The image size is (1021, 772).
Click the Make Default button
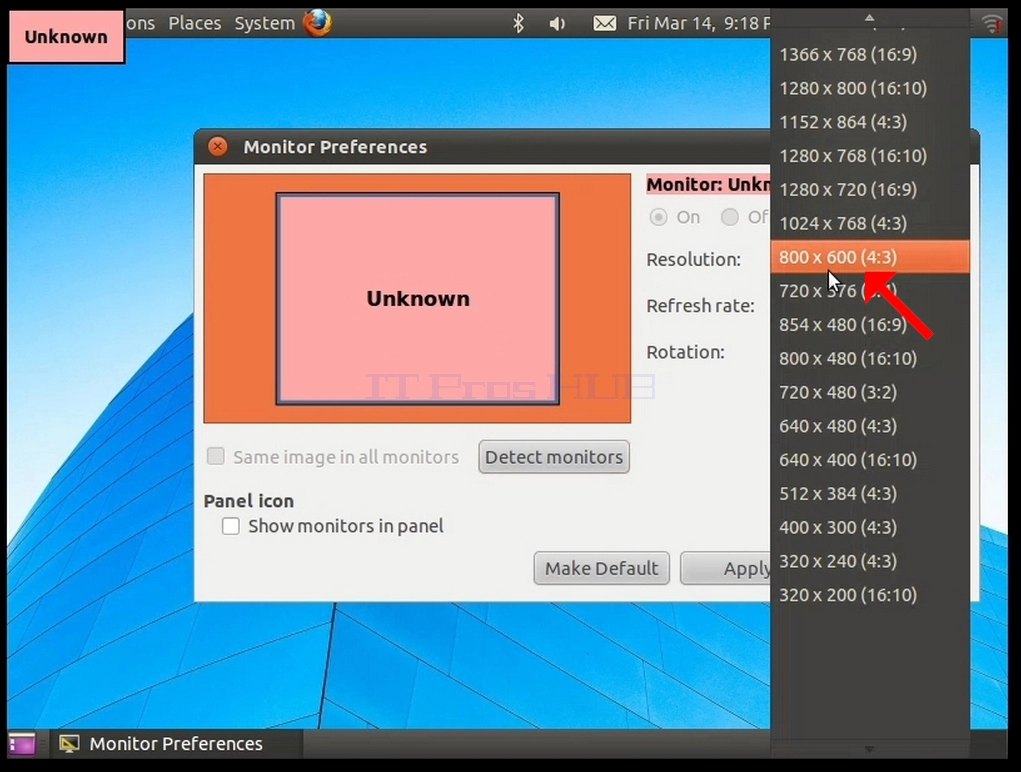pos(602,568)
